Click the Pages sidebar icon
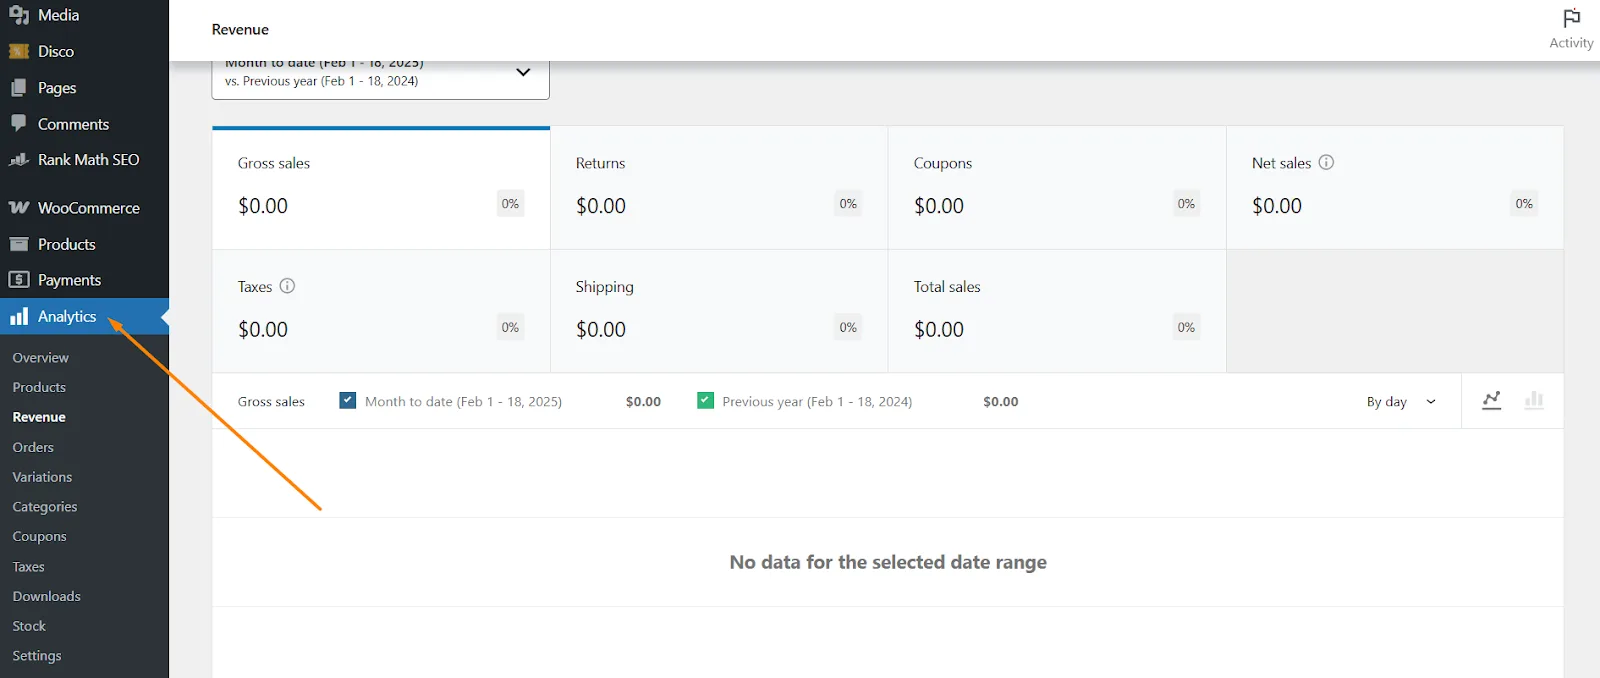Image resolution: width=1600 pixels, height=678 pixels. pos(19,88)
